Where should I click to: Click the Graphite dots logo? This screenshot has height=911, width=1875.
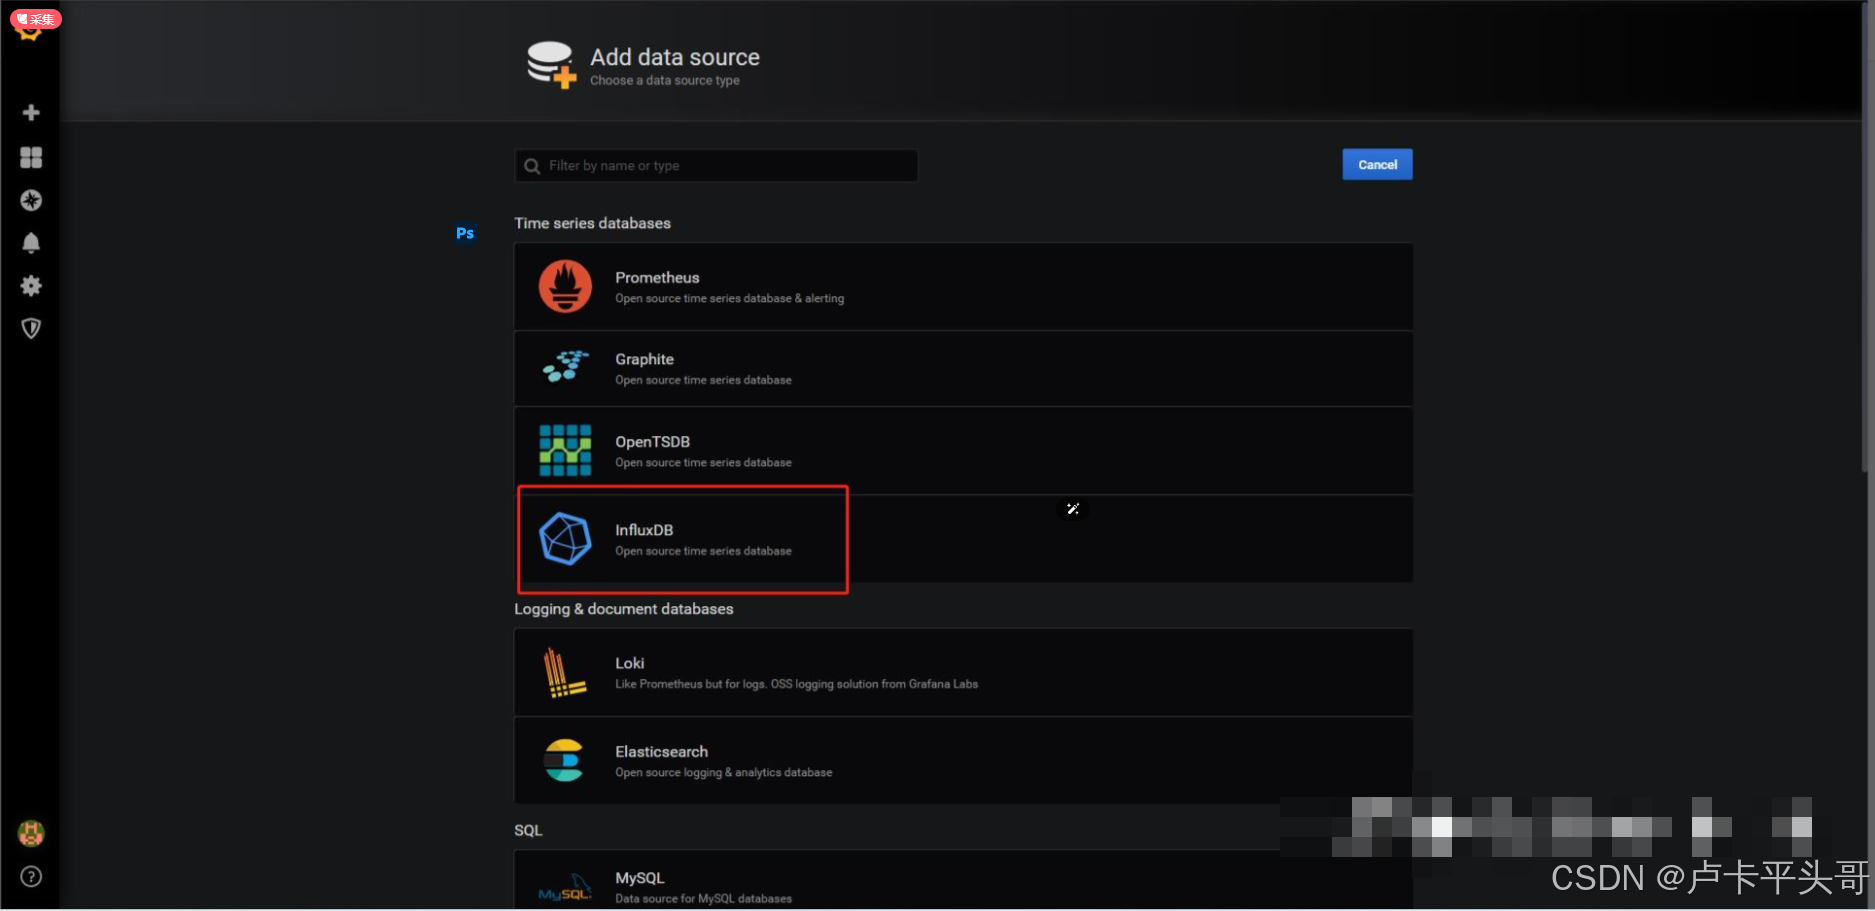pos(565,367)
